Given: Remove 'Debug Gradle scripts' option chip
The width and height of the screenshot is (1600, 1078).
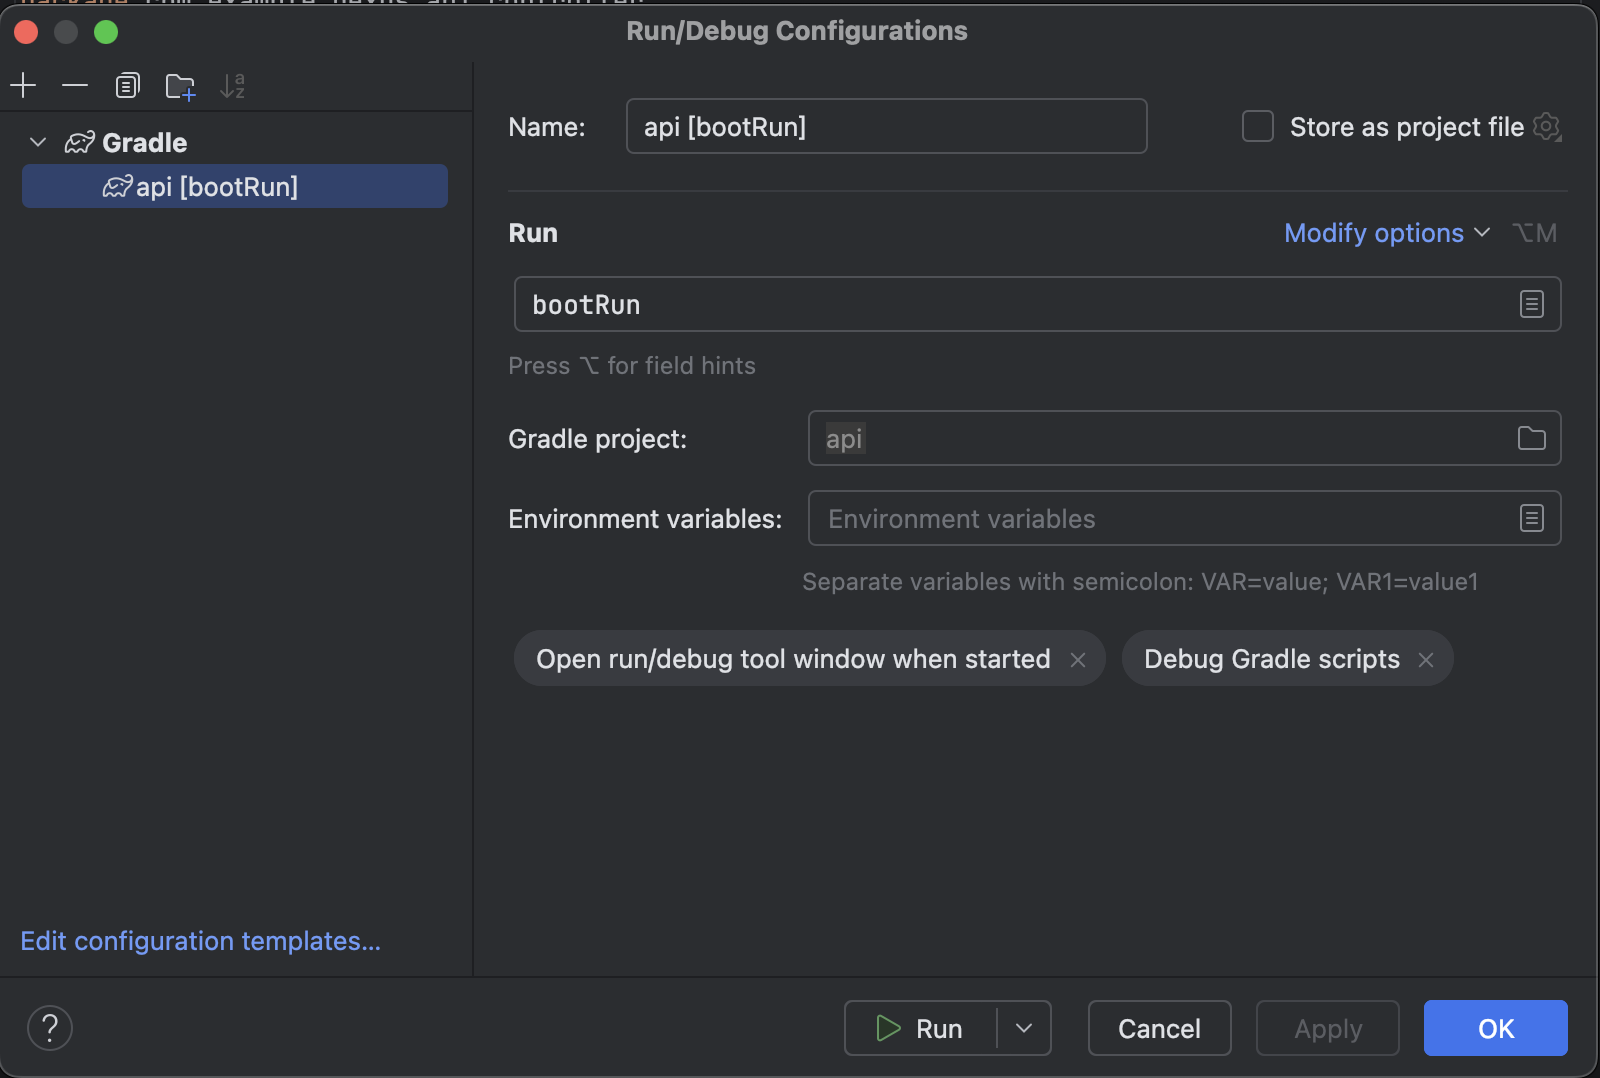Looking at the screenshot, I should [1426, 660].
